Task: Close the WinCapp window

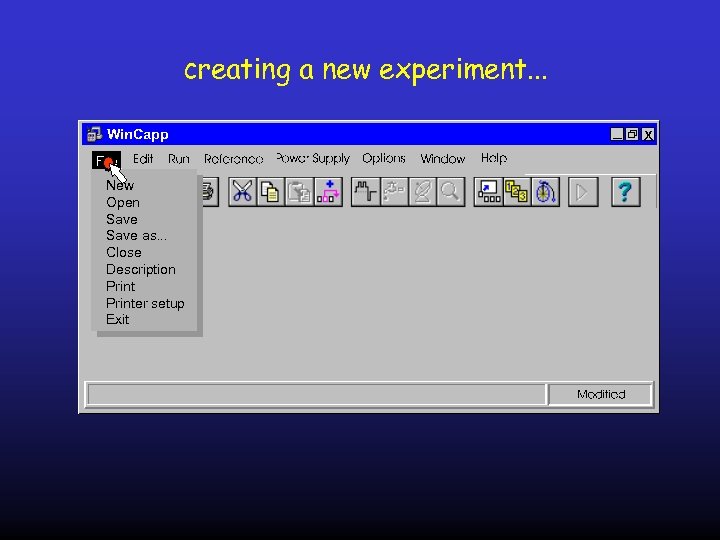Action: point(648,135)
